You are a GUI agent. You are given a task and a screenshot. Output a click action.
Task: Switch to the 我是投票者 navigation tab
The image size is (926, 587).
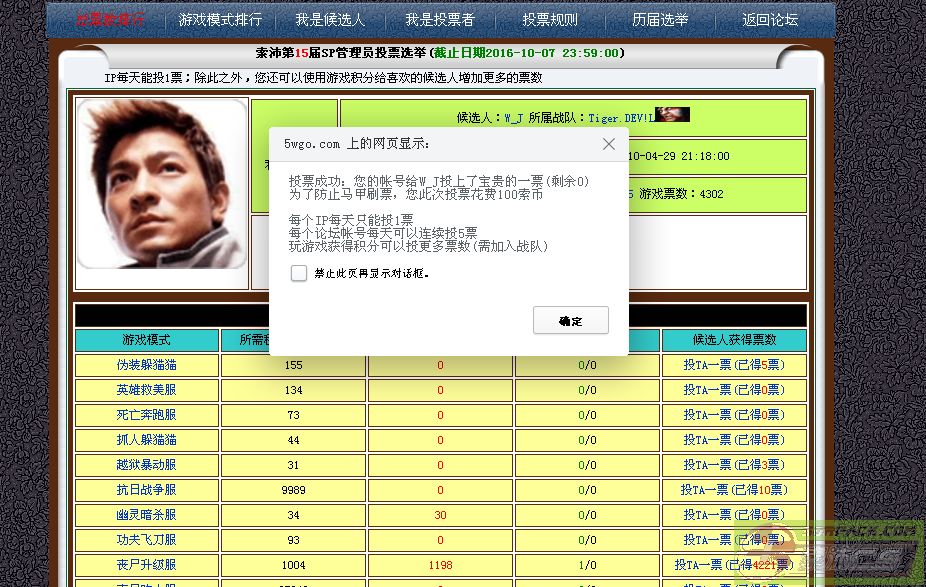coord(440,20)
